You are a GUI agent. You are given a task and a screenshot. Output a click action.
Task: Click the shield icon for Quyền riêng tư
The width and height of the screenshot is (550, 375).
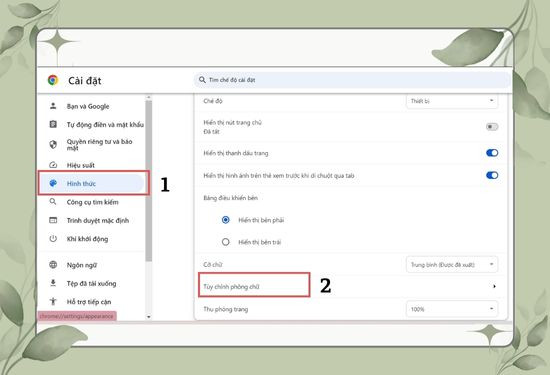click(x=53, y=144)
